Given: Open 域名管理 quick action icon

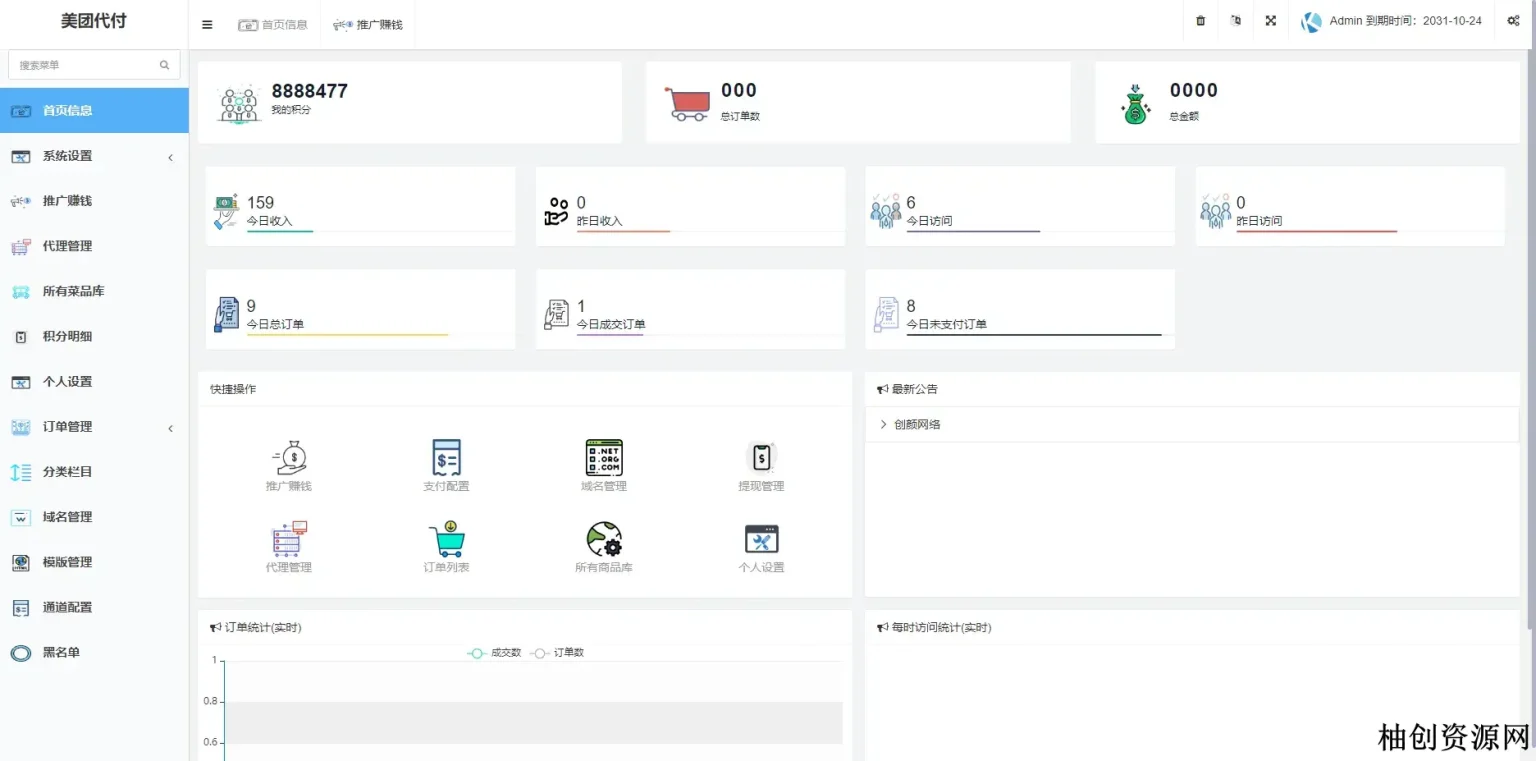Looking at the screenshot, I should 603,458.
